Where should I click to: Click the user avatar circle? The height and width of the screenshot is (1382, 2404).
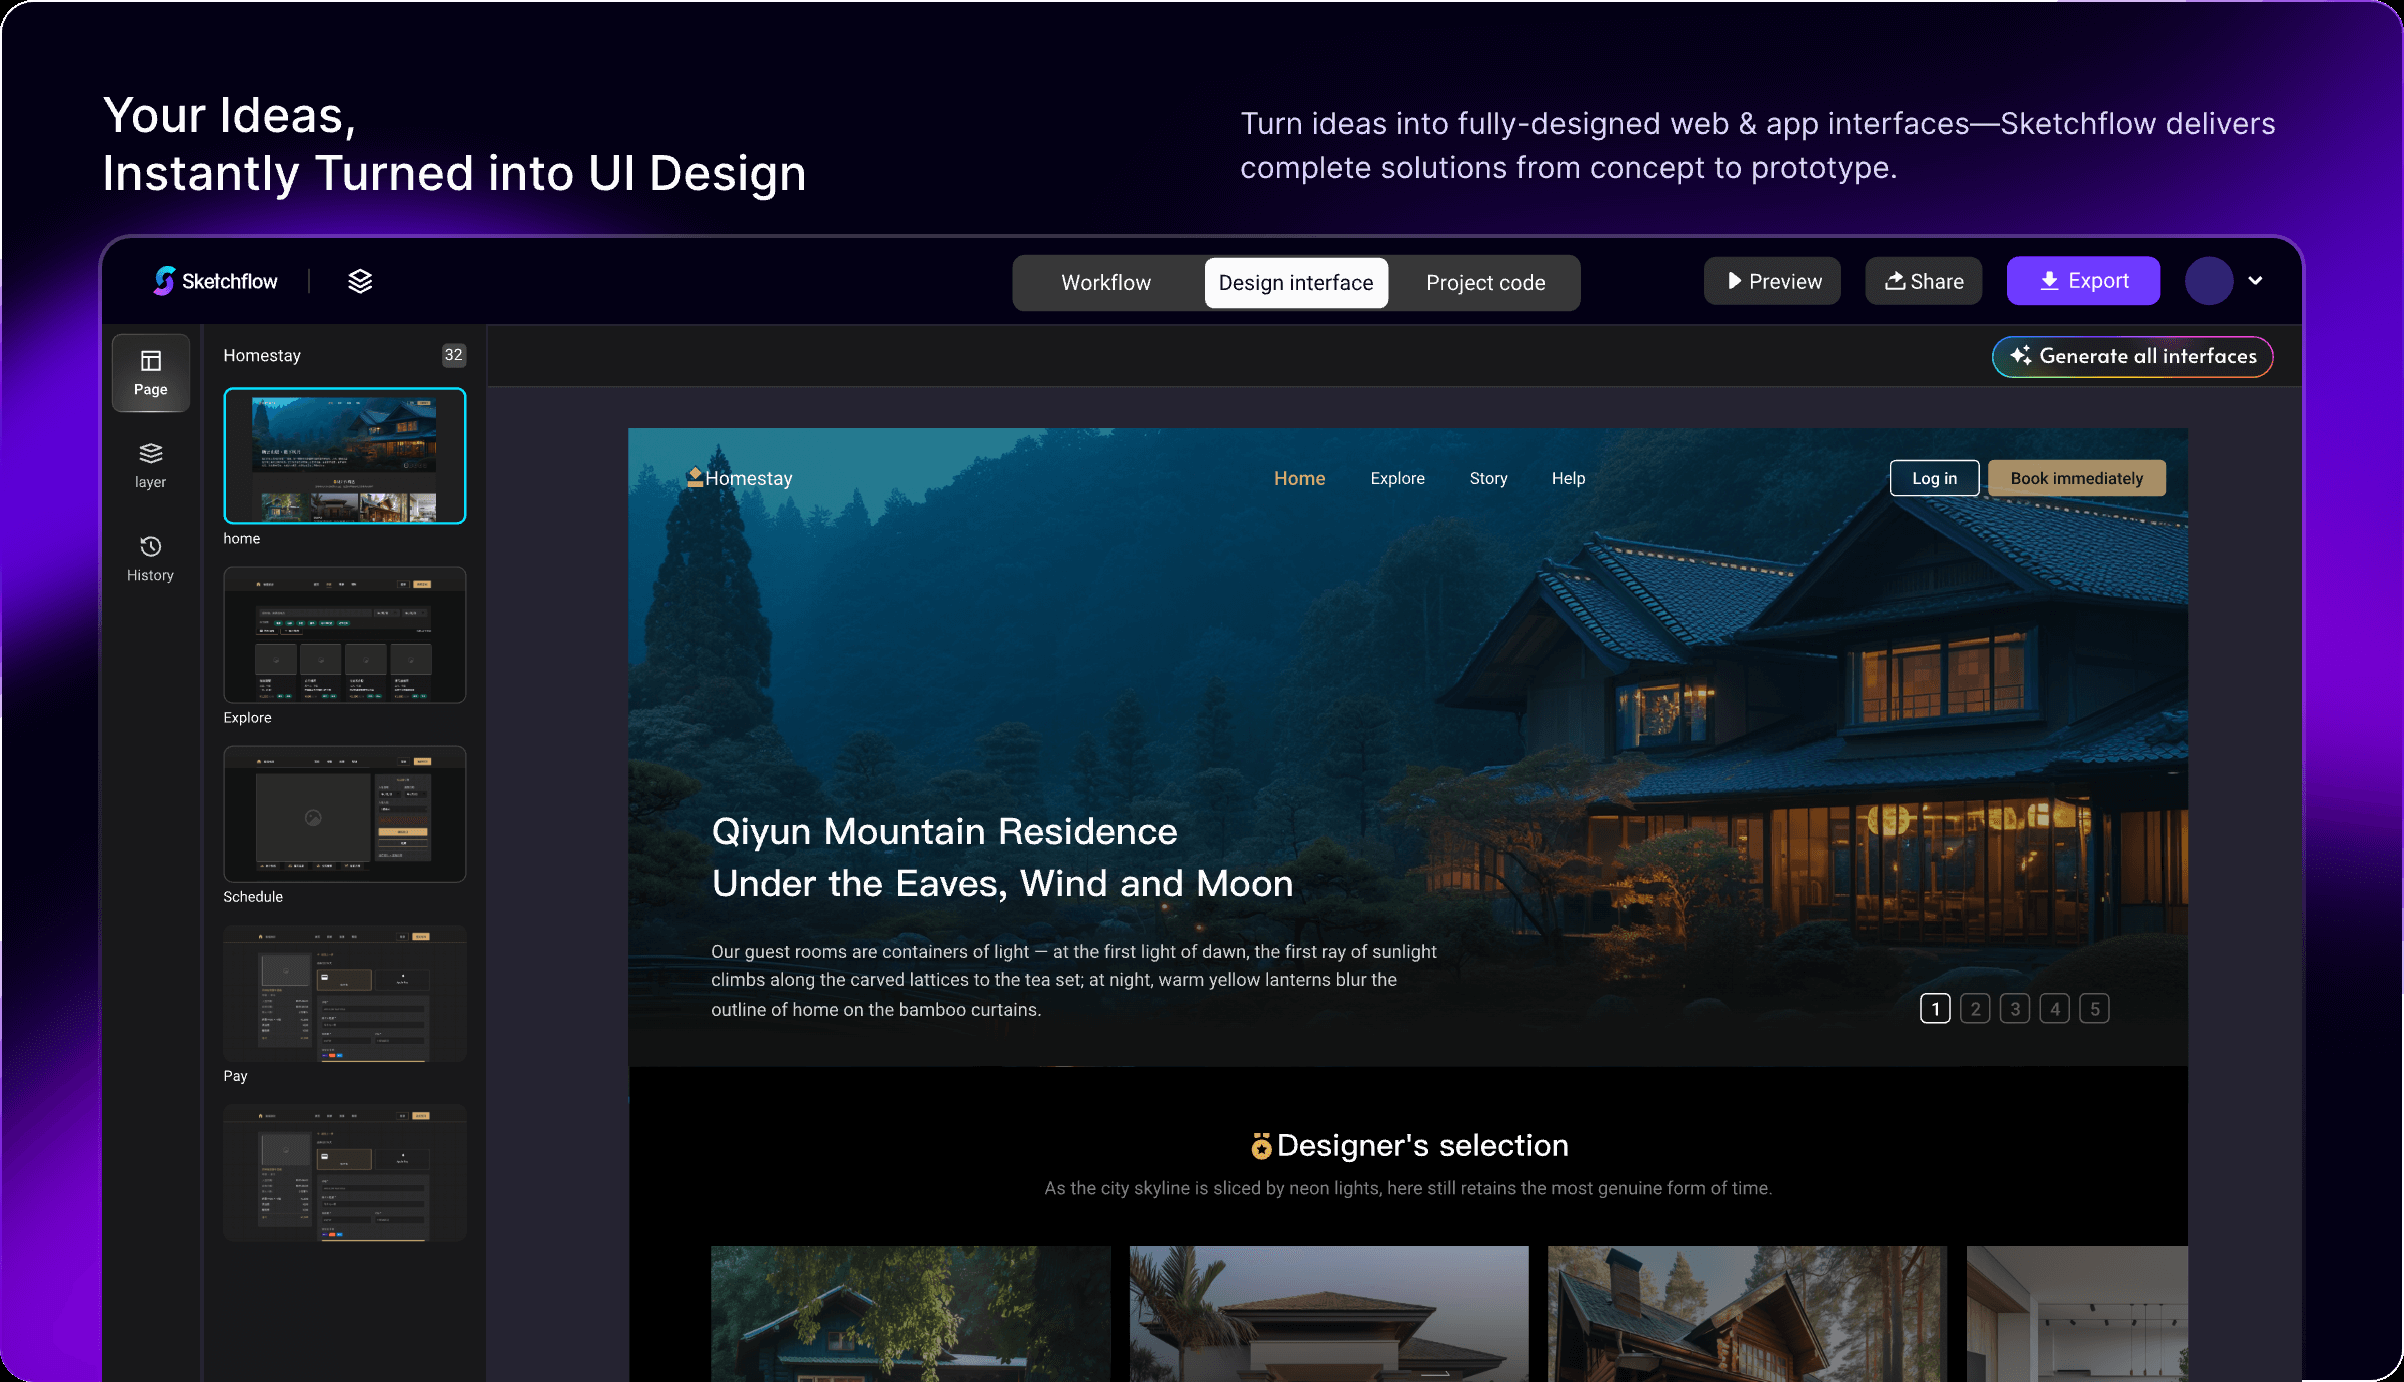(2209, 281)
